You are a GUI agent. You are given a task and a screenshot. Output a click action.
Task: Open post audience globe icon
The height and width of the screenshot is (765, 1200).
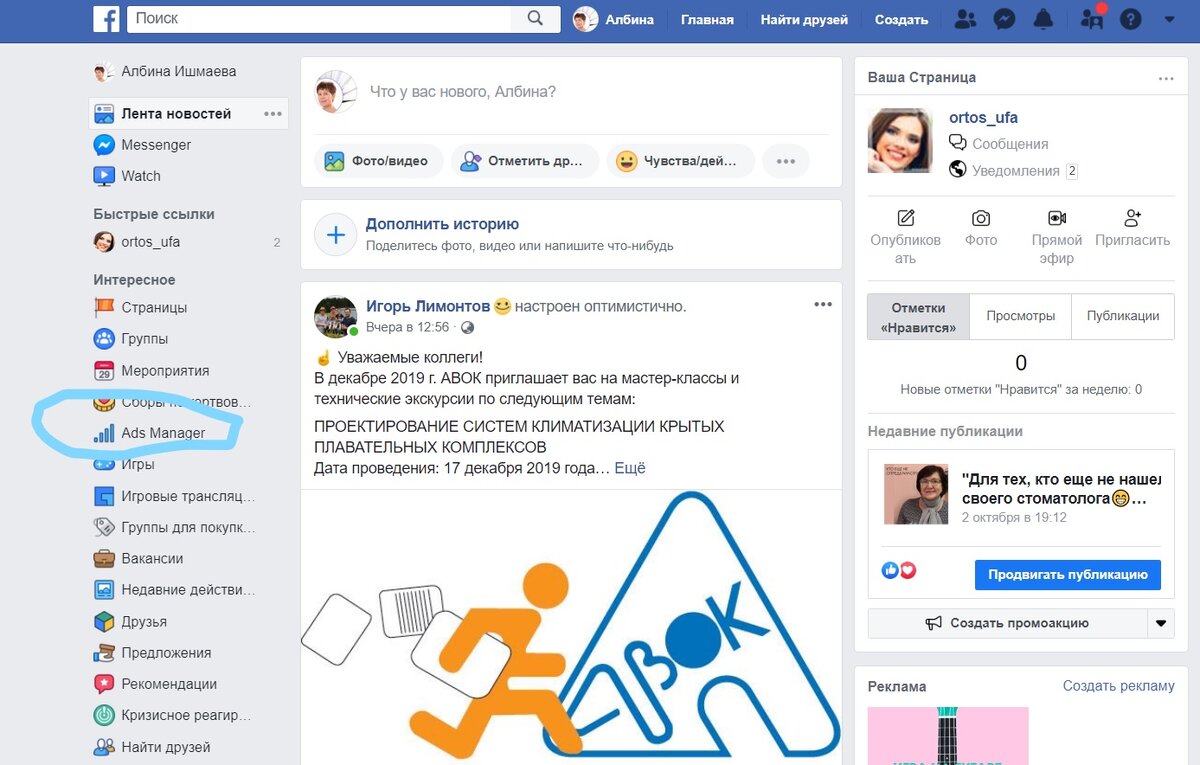pos(467,327)
